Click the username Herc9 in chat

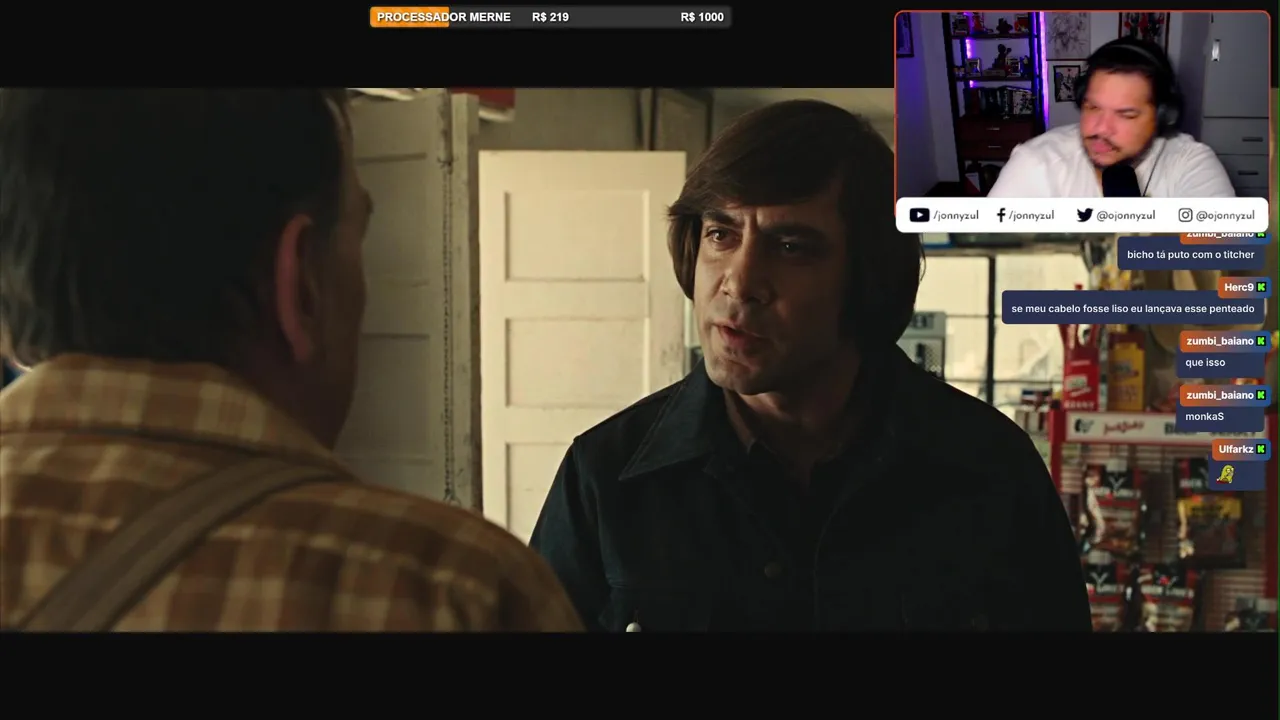click(x=1238, y=287)
